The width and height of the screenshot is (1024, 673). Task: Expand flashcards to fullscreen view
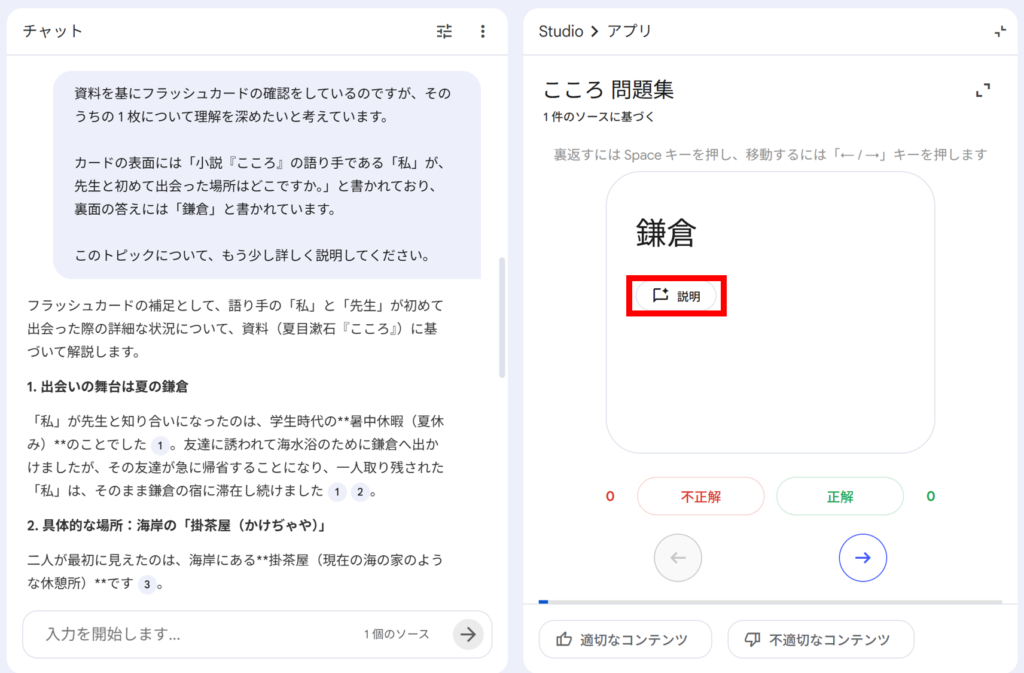coord(983,90)
